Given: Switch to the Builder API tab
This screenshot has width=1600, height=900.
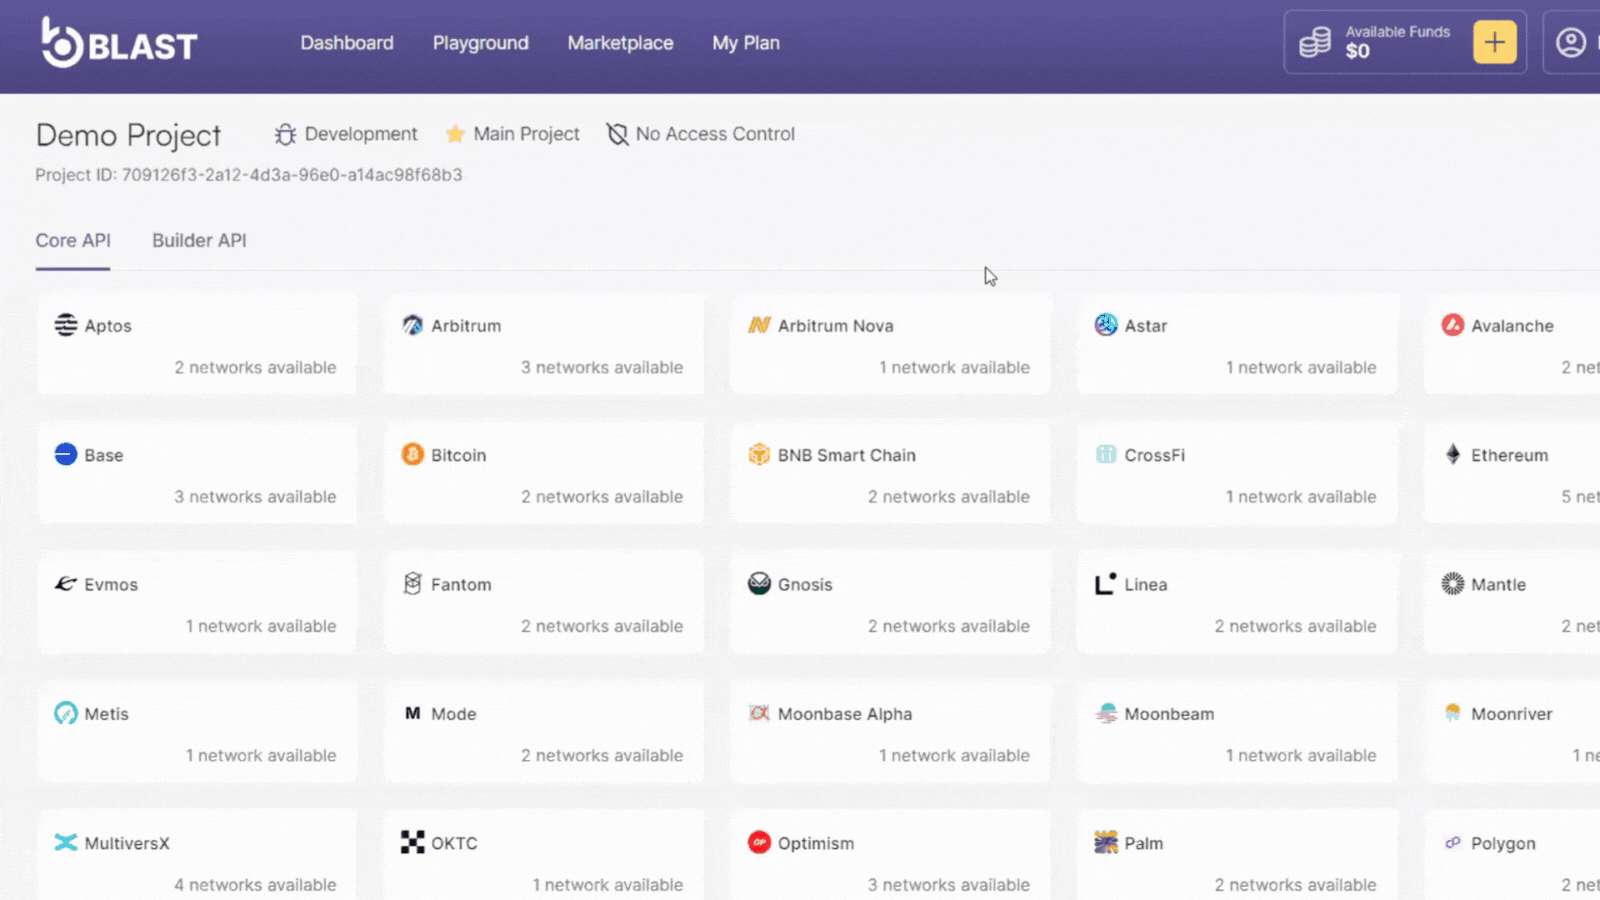Looking at the screenshot, I should click(x=199, y=241).
